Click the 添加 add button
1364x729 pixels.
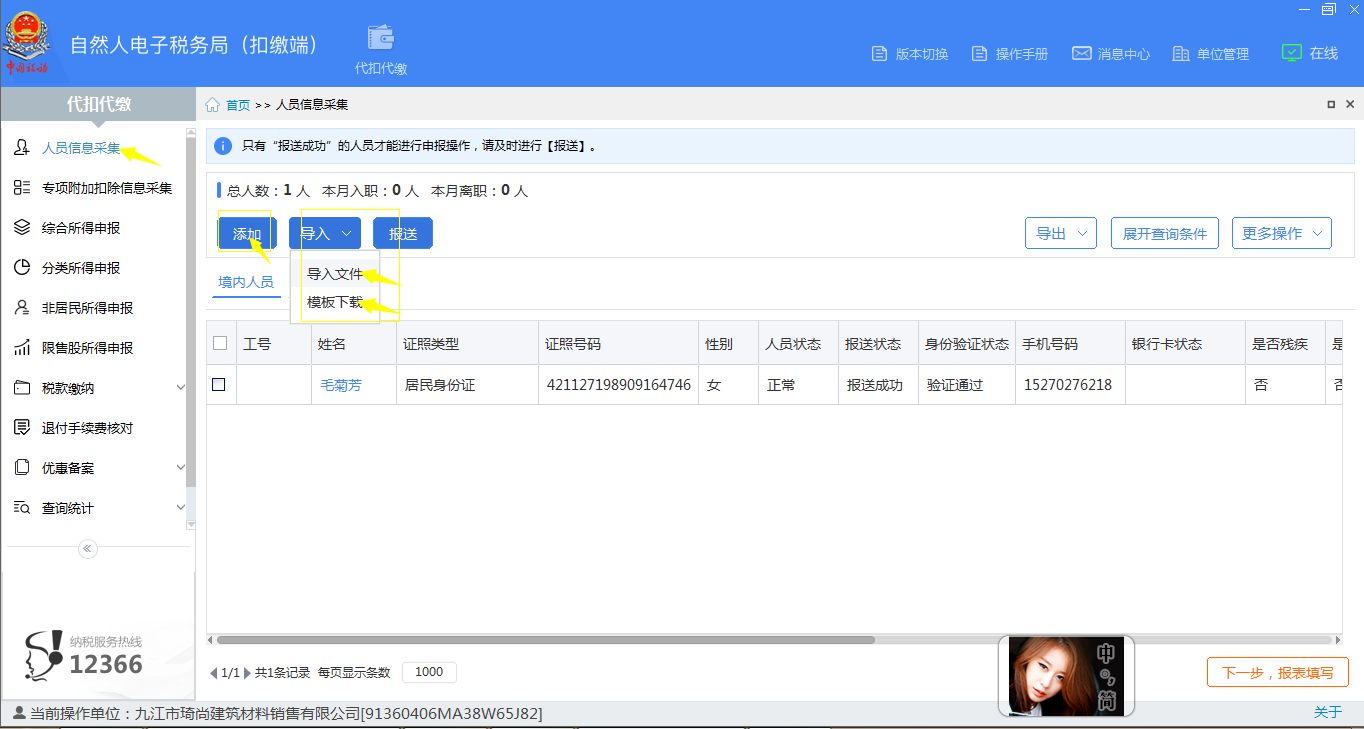tap(246, 232)
